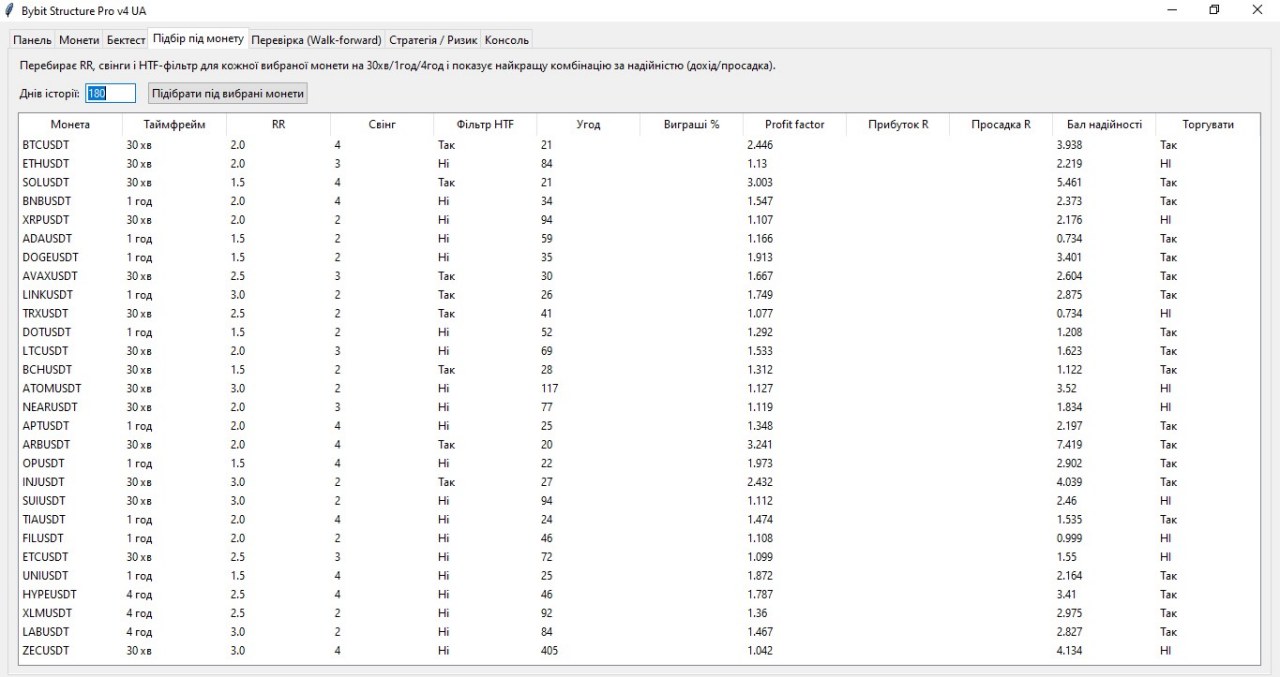Select the LABUSDT row
Screen dimensions: 1280x677
pos(639,632)
